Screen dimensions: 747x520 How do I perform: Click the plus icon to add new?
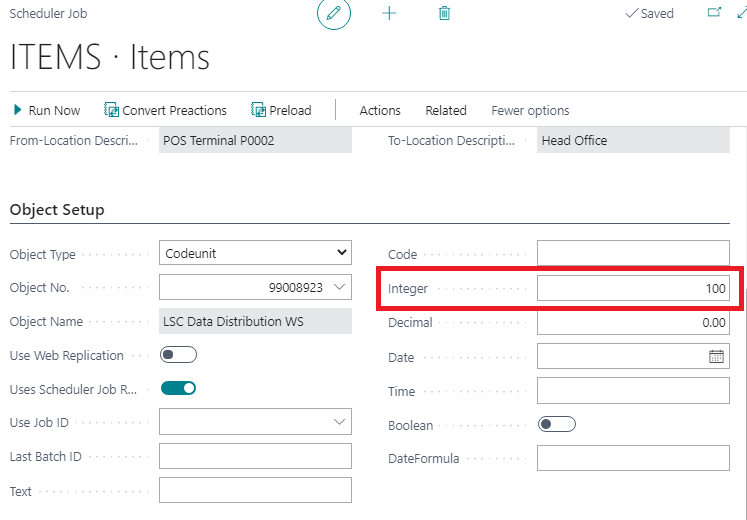pos(390,14)
